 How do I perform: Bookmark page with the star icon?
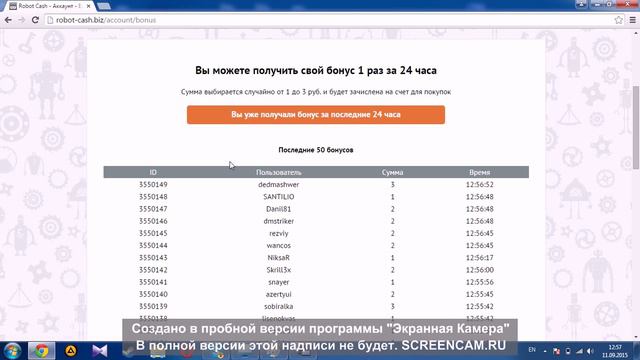[618, 20]
